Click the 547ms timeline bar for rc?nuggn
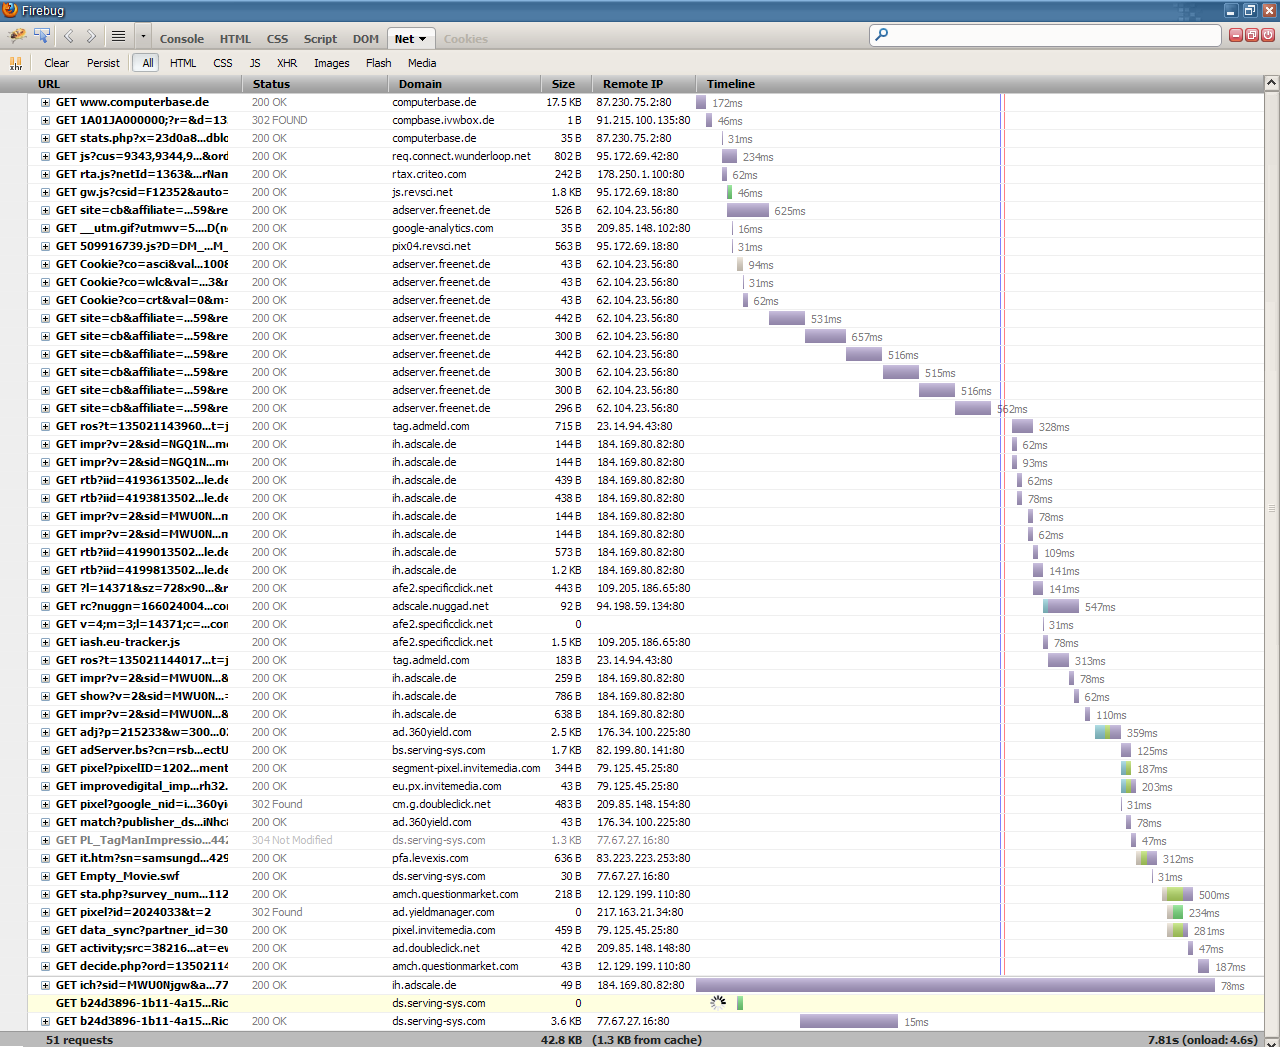Screen dimensions: 1280x1047 point(1061,606)
